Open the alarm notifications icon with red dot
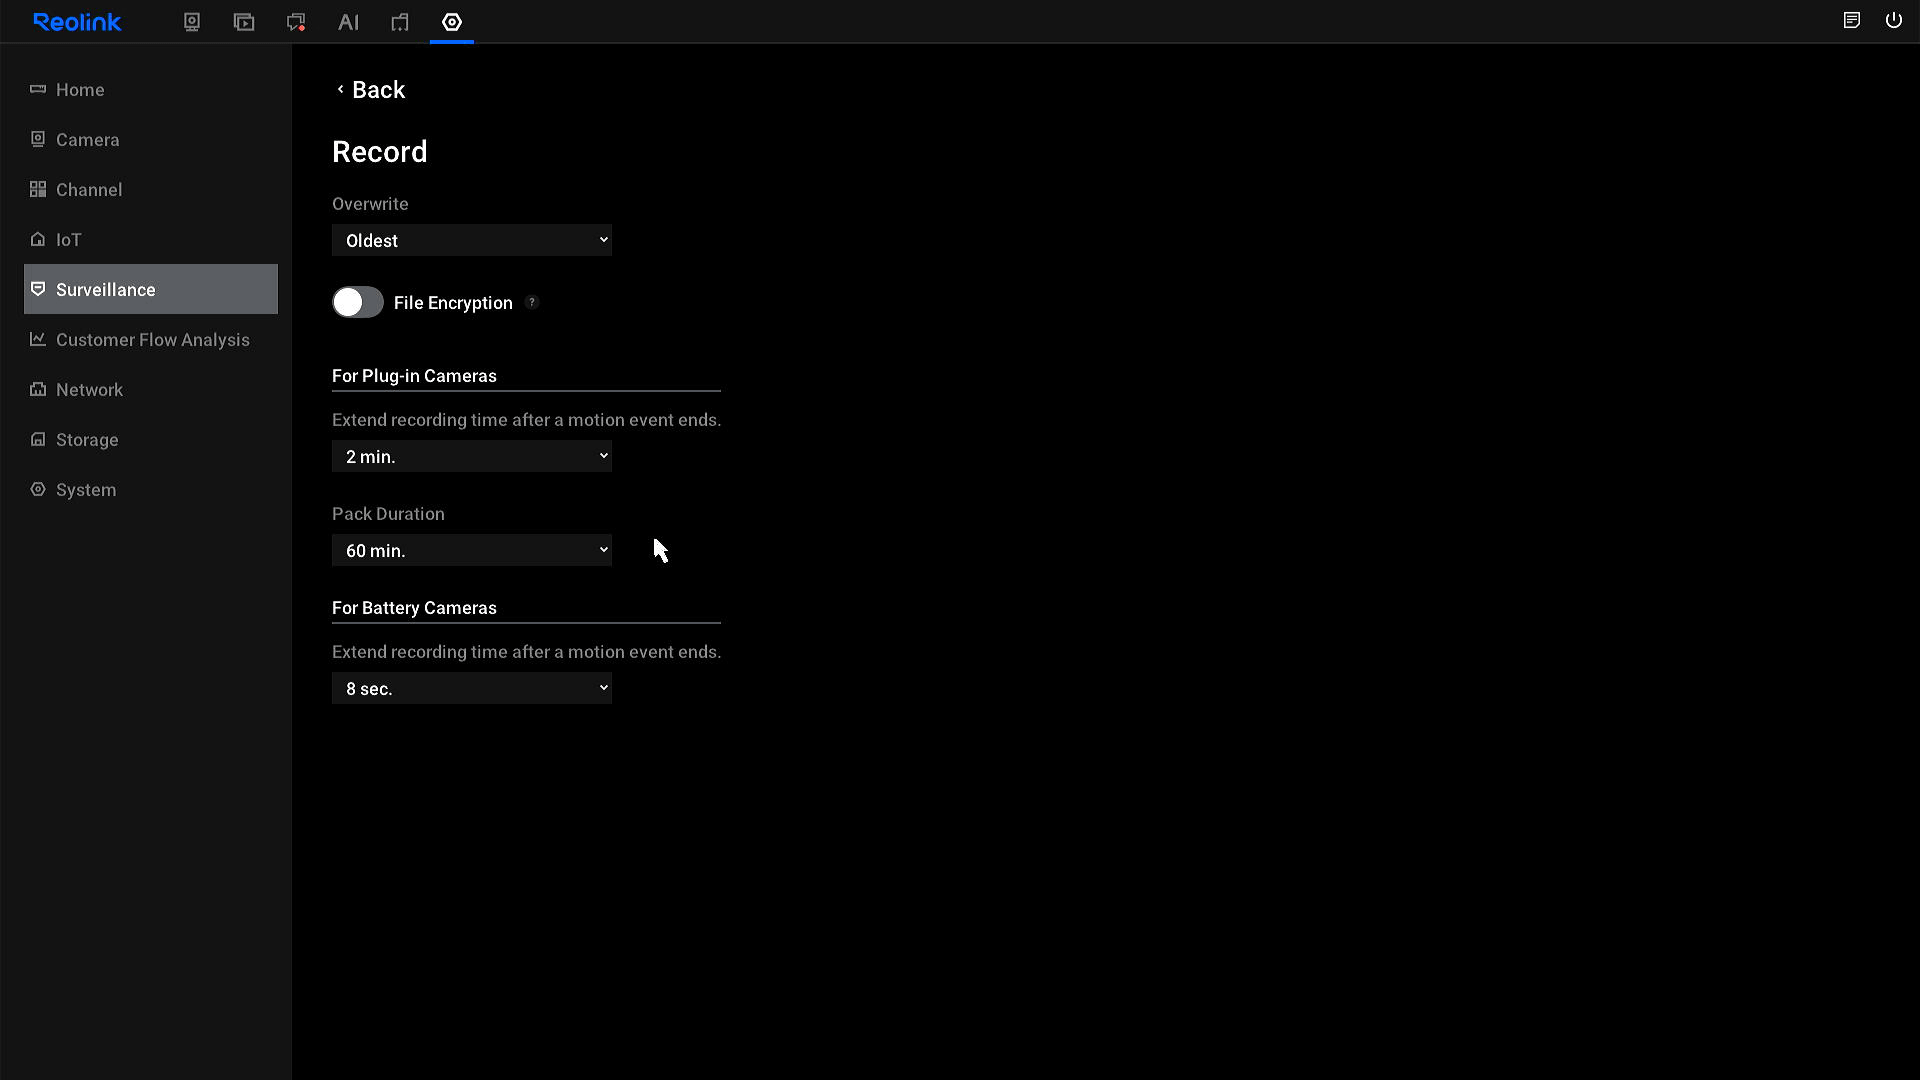 click(x=296, y=21)
